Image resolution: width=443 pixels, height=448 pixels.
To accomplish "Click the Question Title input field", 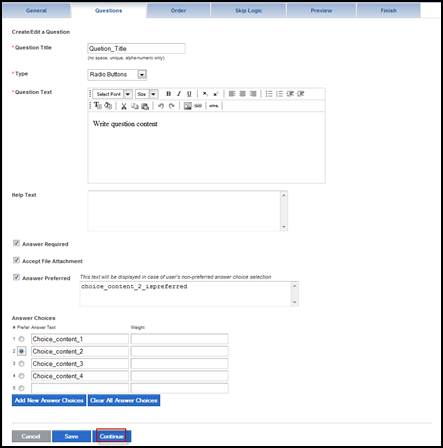I will pos(136,48).
